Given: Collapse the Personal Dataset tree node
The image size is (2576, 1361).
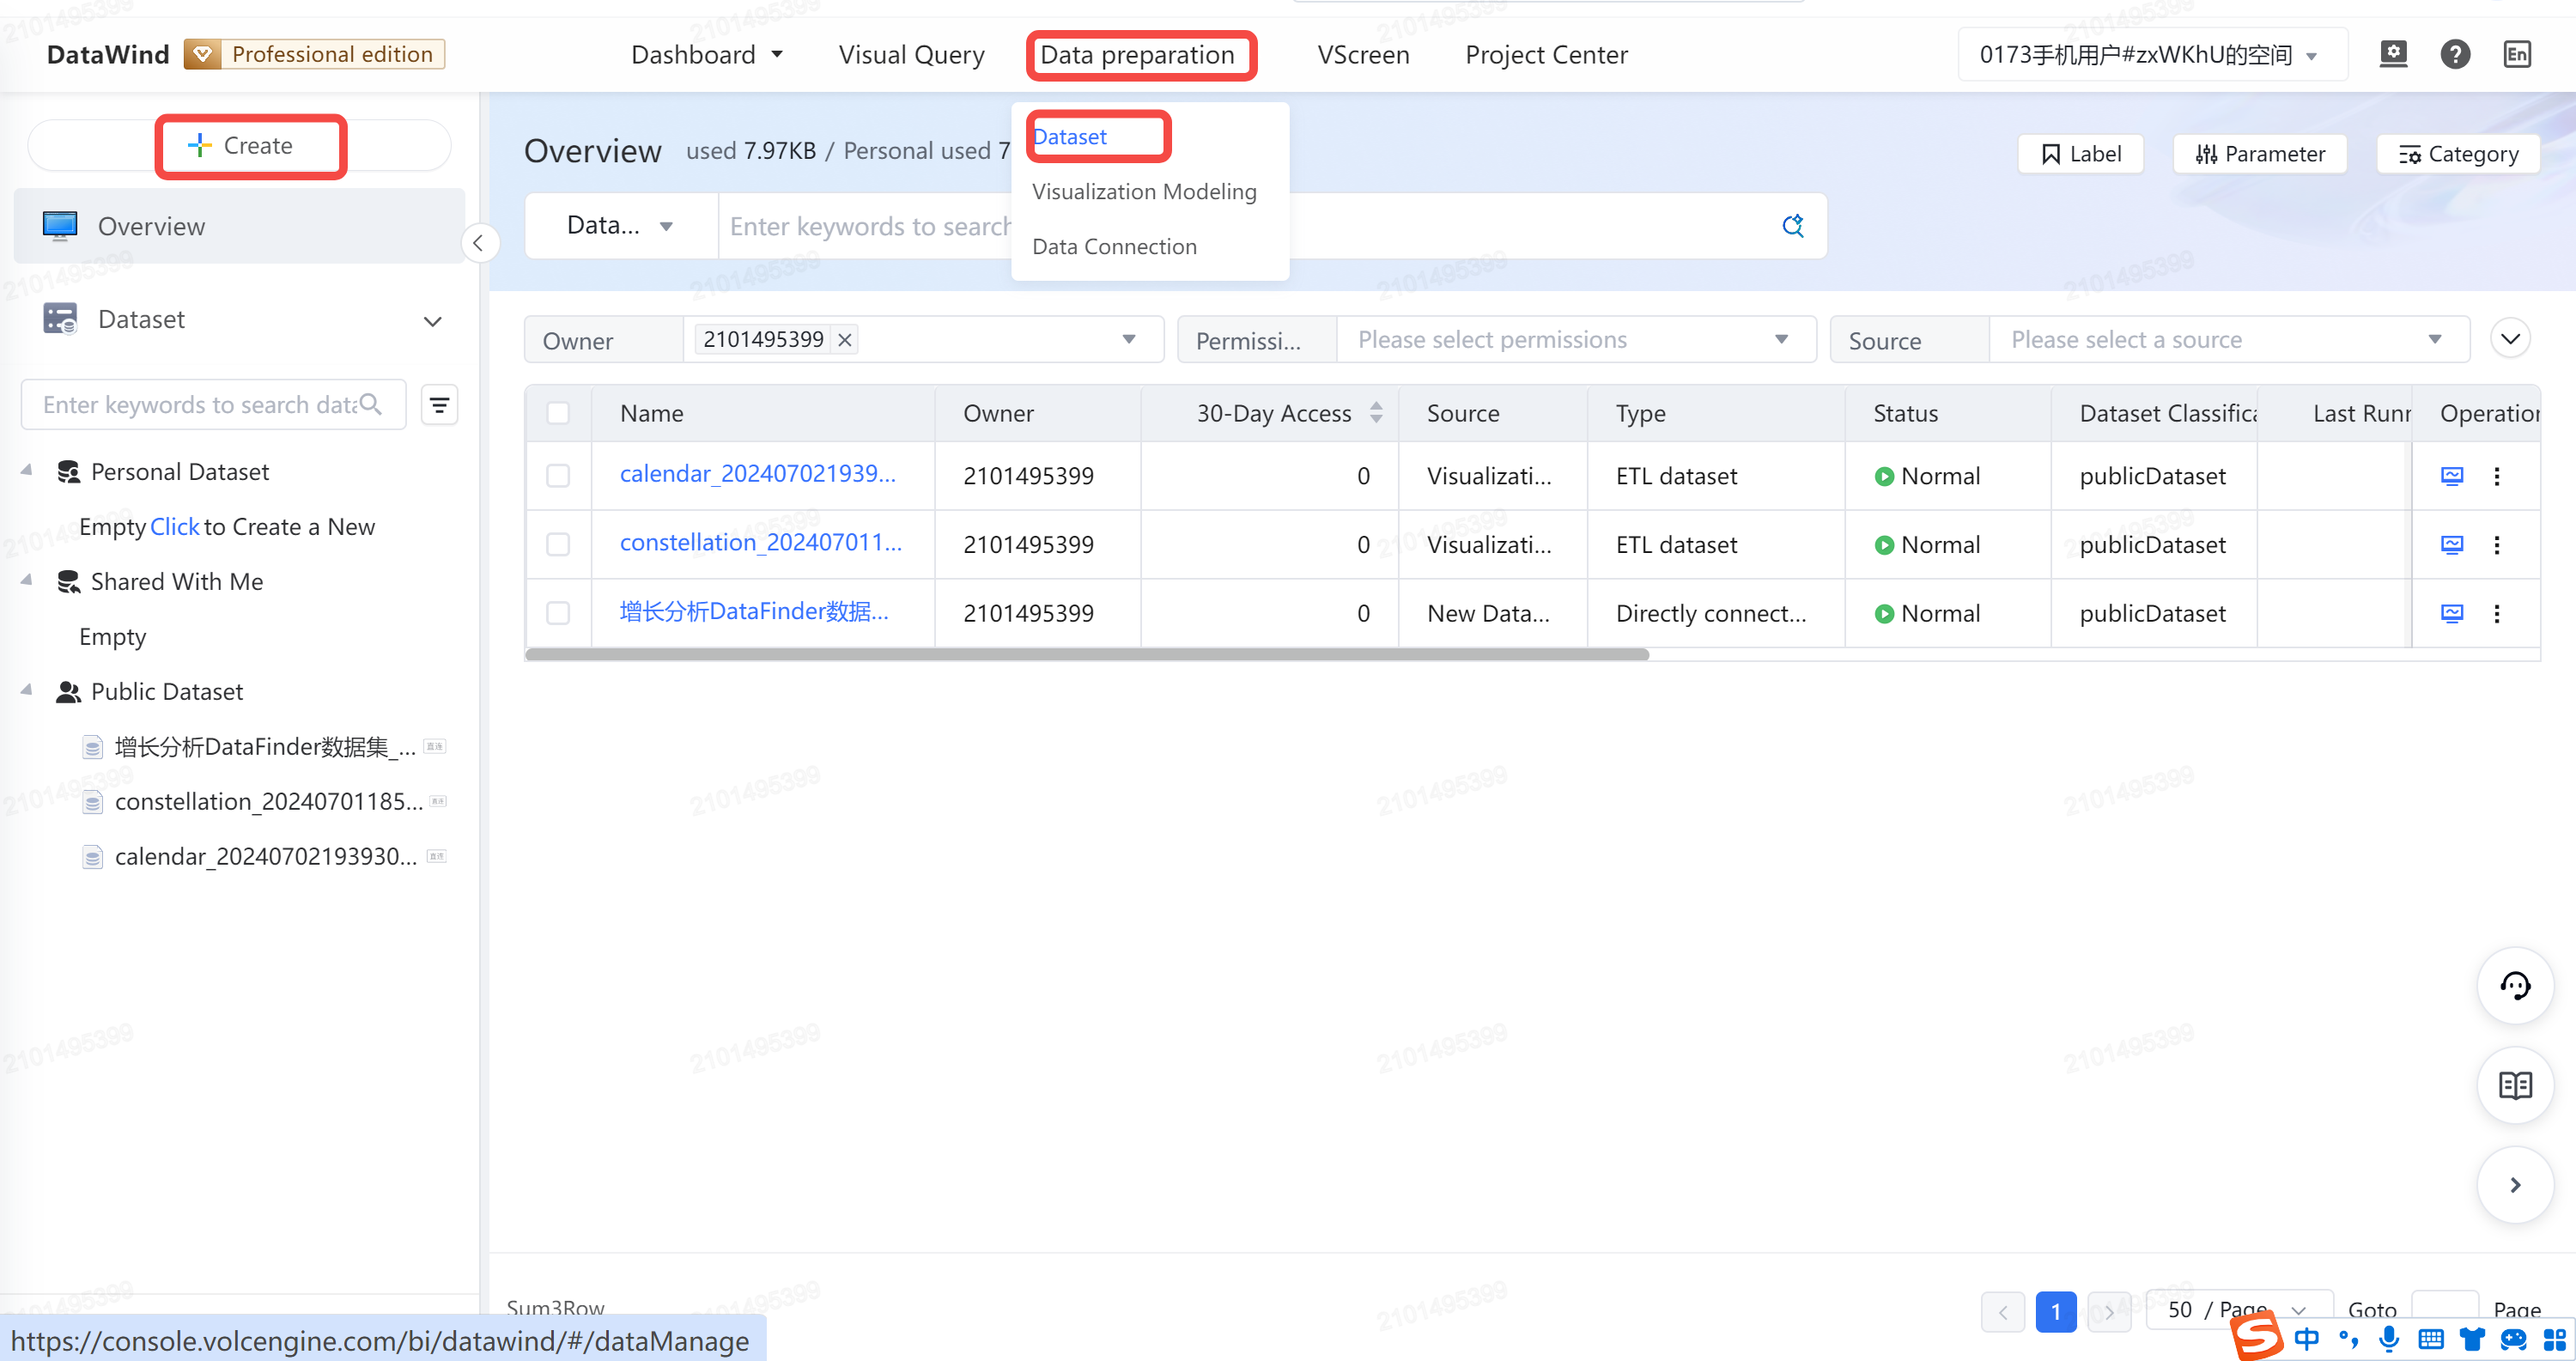Looking at the screenshot, I should click(27, 470).
